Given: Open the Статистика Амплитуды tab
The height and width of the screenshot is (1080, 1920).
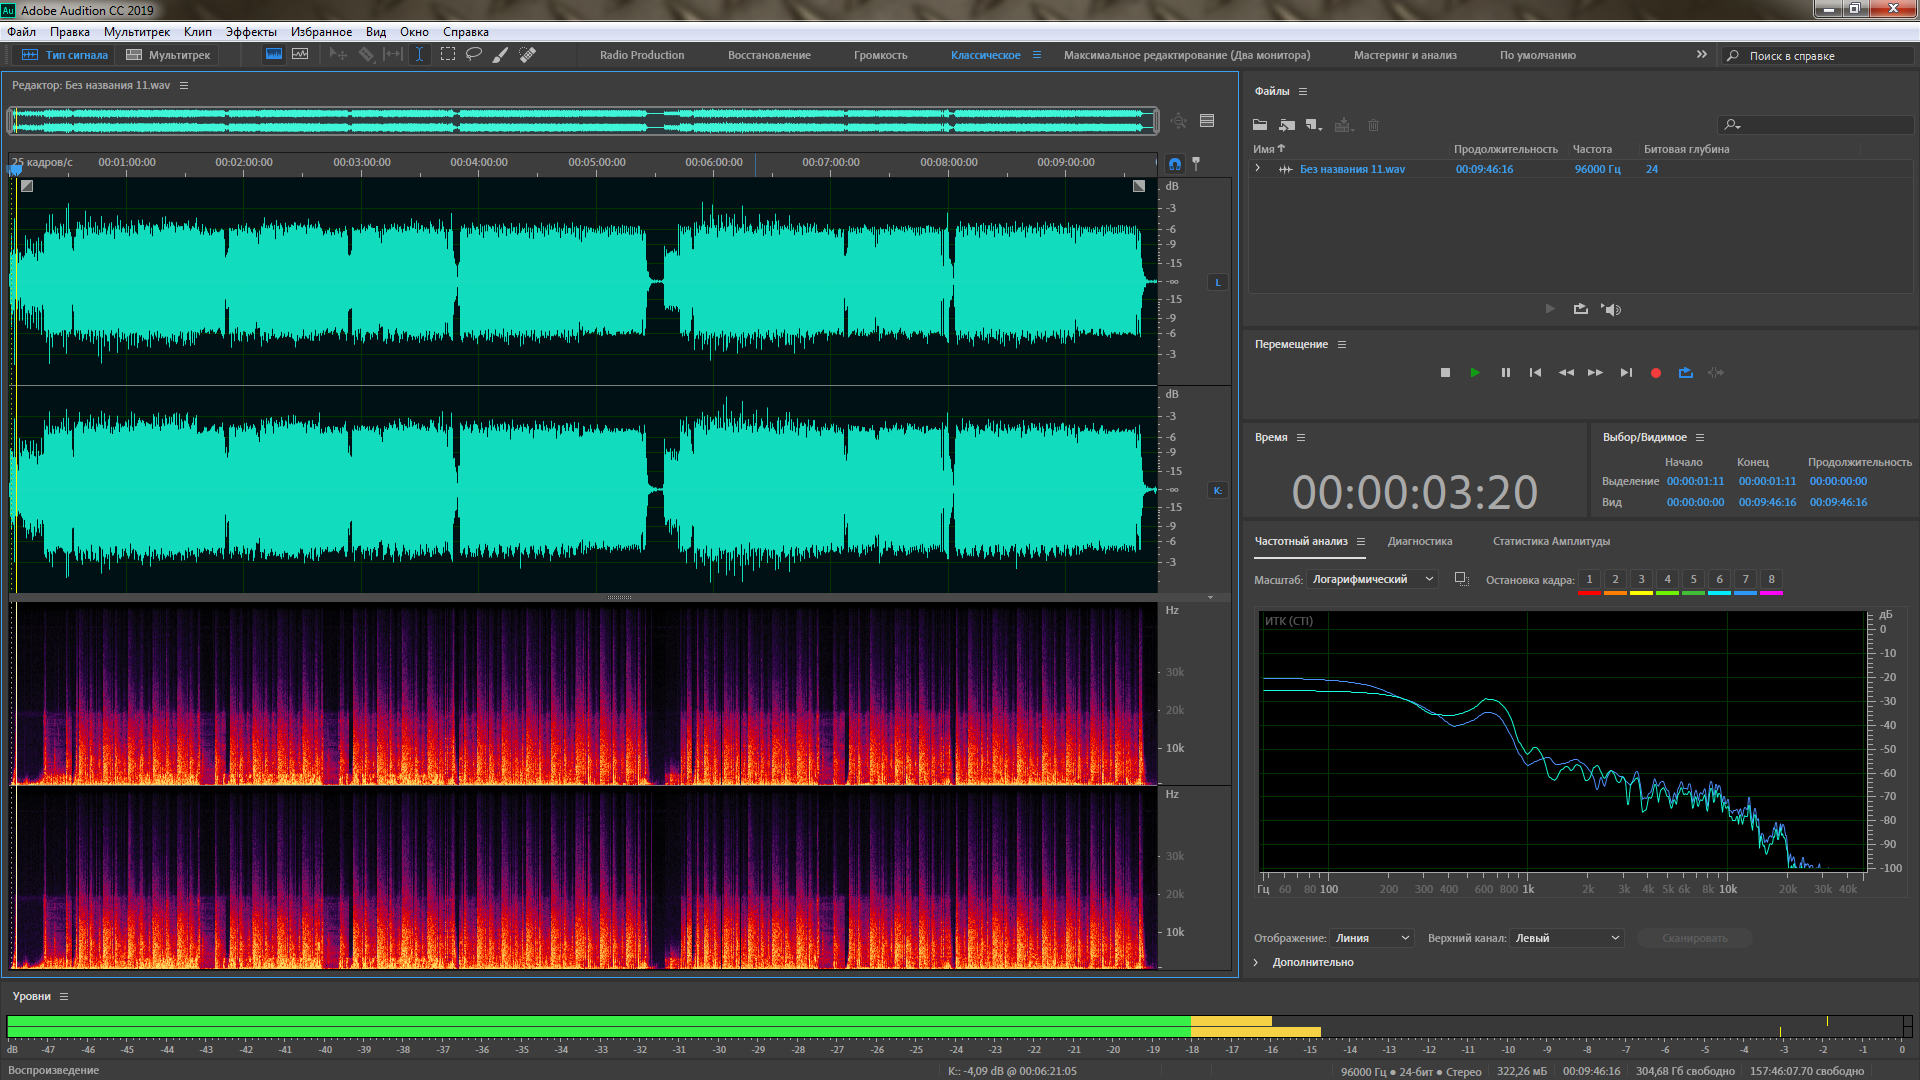Looking at the screenshot, I should tap(1551, 541).
